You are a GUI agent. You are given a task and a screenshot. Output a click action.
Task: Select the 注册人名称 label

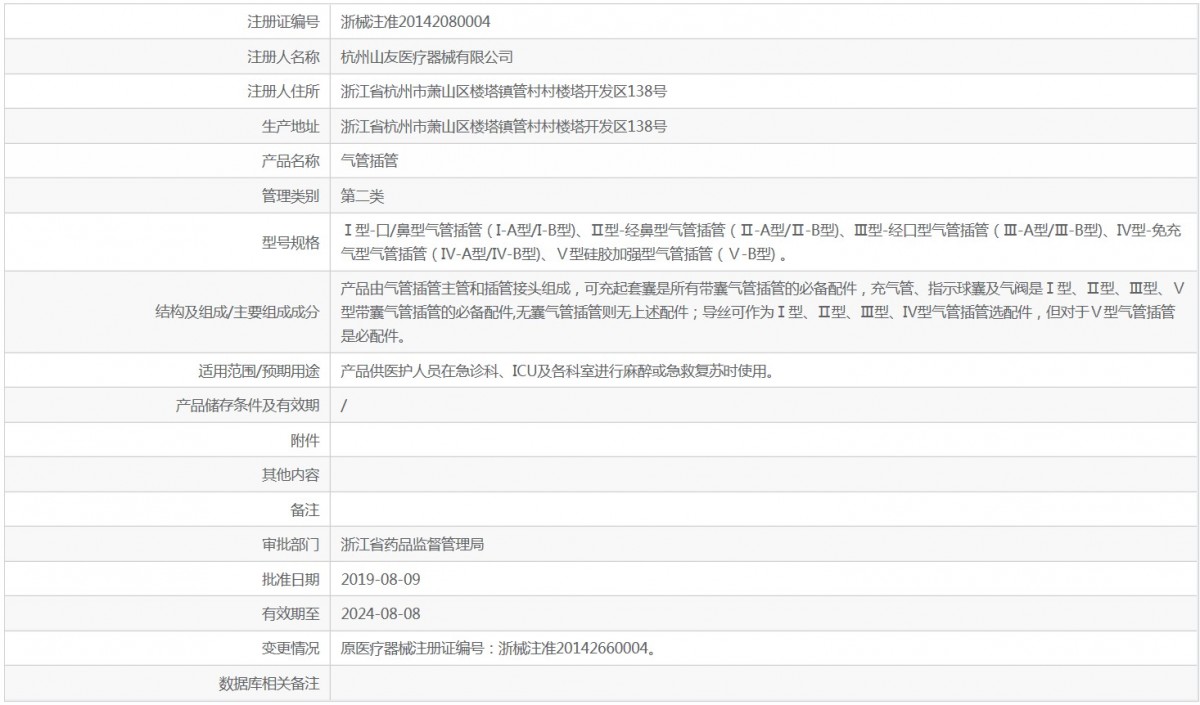(283, 57)
